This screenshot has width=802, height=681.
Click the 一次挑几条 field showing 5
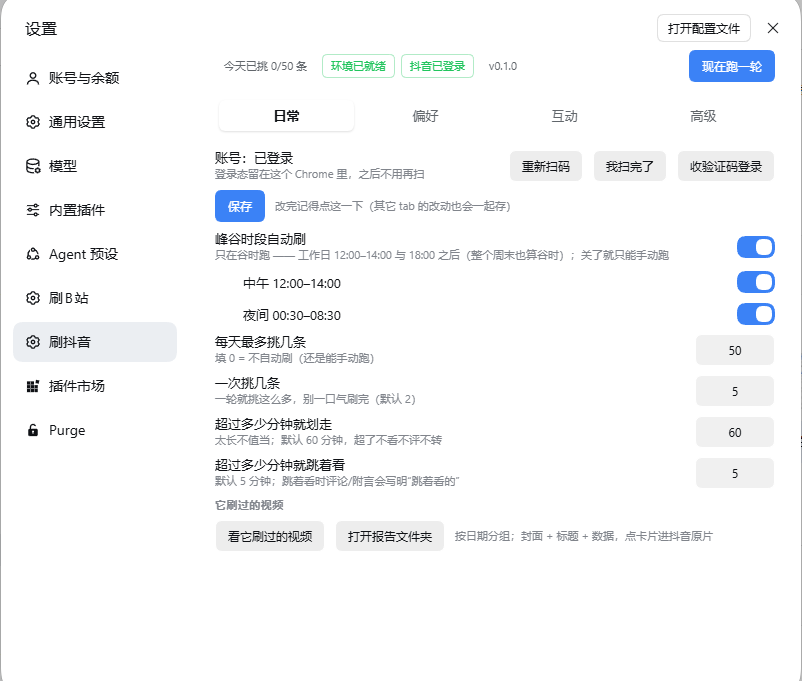pyautogui.click(x=734, y=391)
